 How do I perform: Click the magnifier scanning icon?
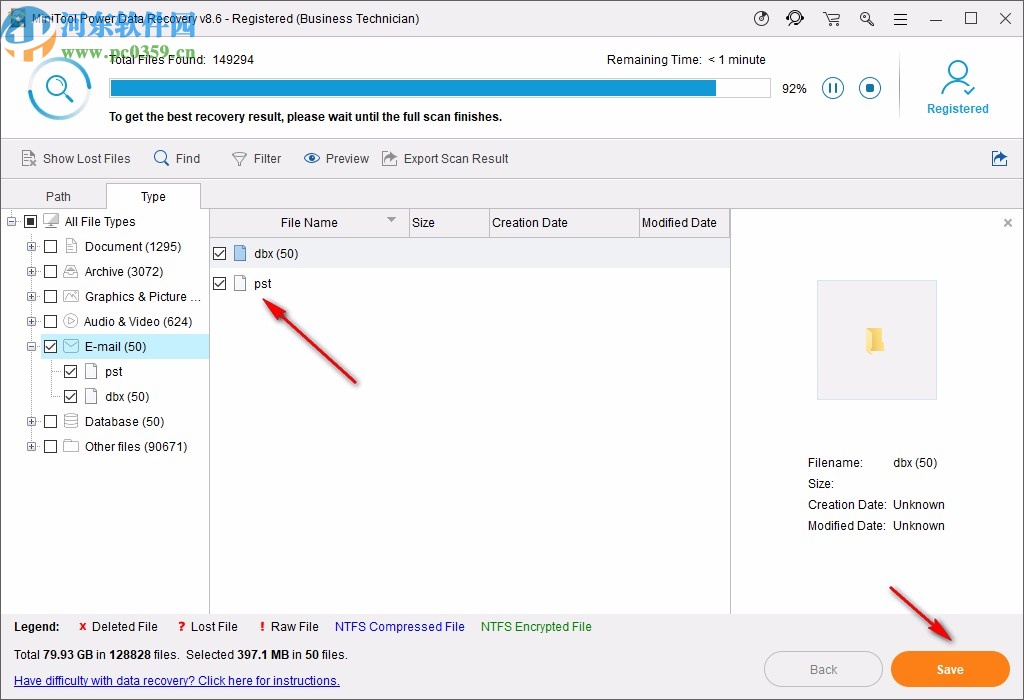(59, 88)
